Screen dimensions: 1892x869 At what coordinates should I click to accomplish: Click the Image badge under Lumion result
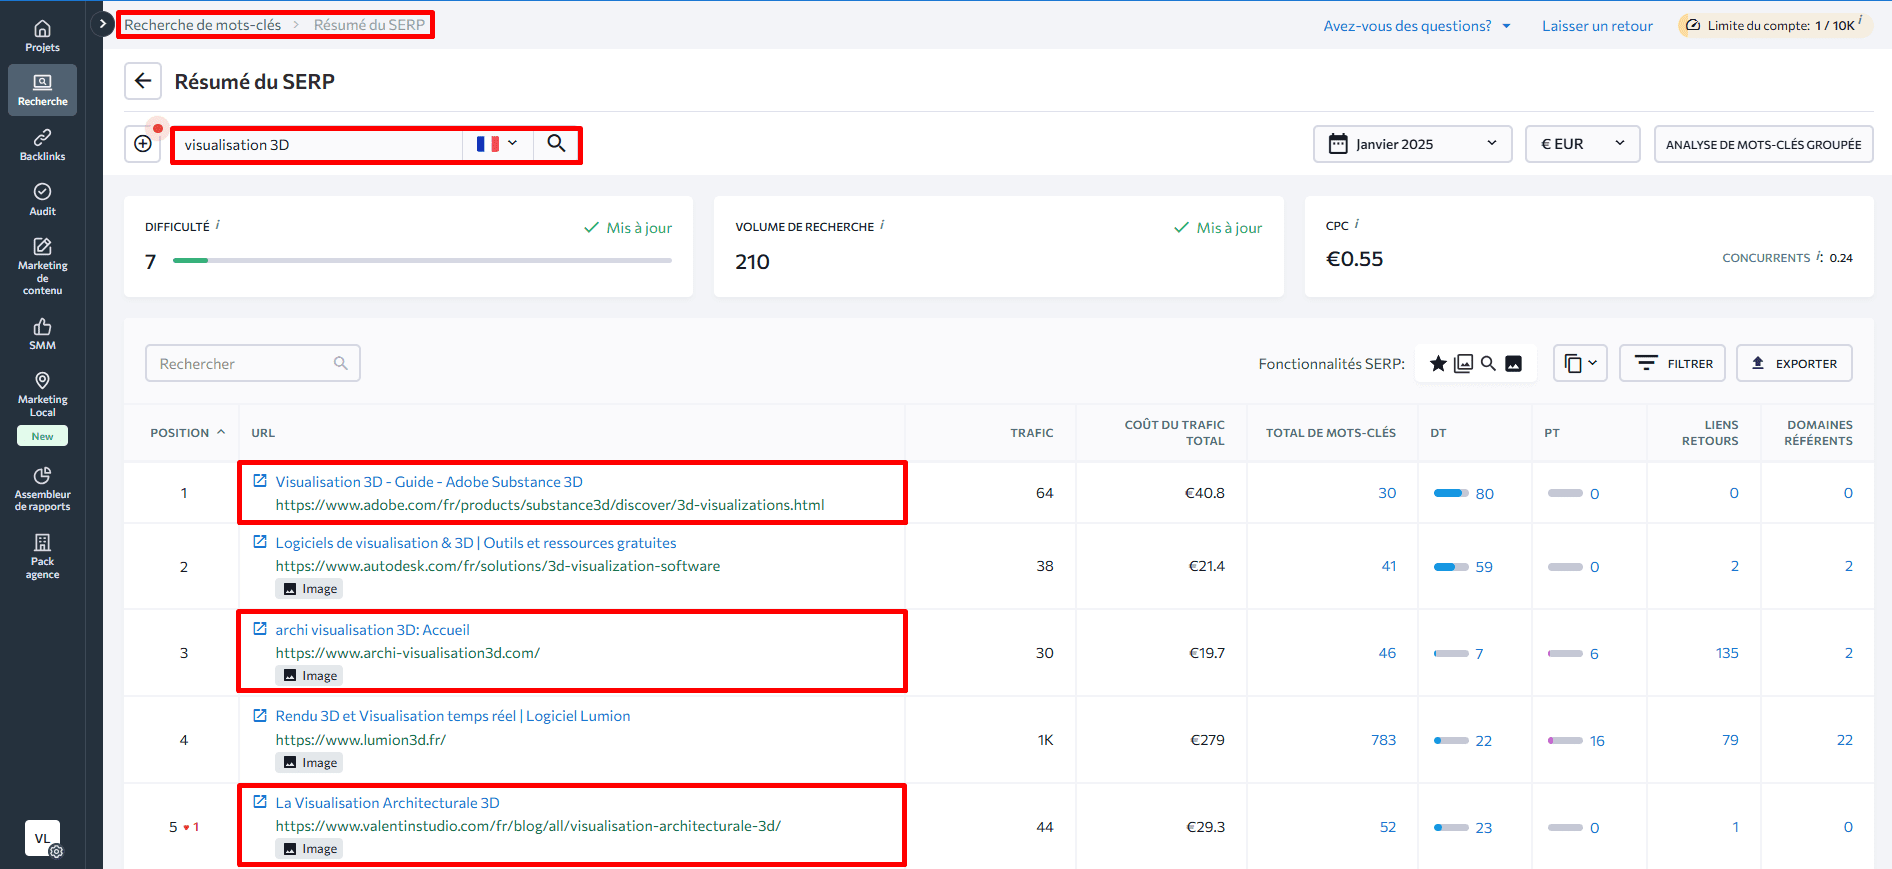coord(310,763)
